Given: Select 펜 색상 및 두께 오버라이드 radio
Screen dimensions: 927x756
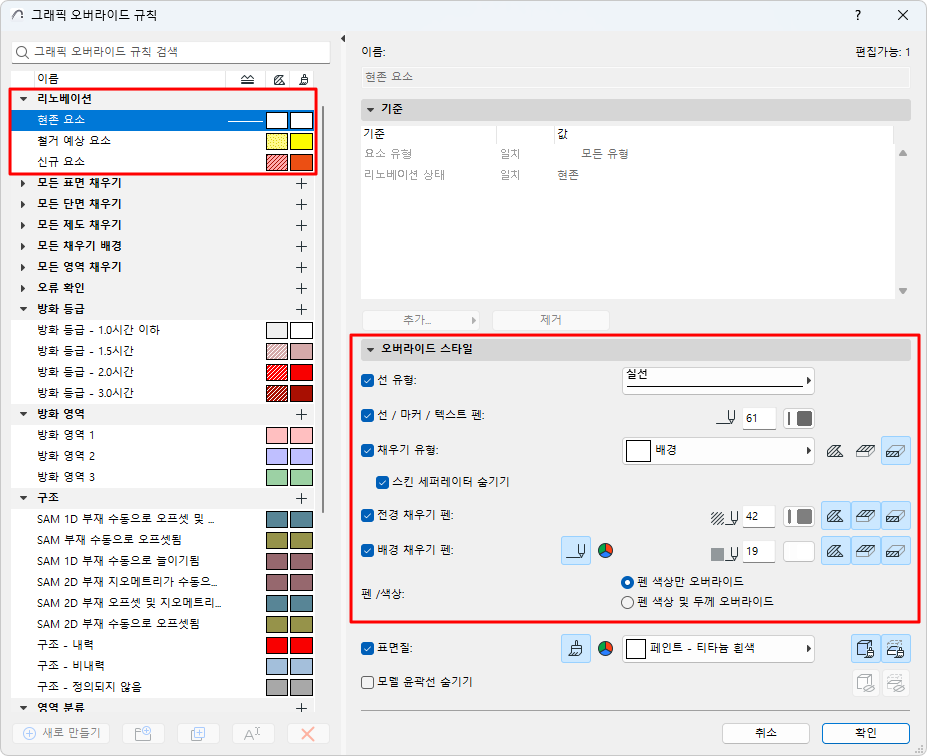Looking at the screenshot, I should [627, 603].
